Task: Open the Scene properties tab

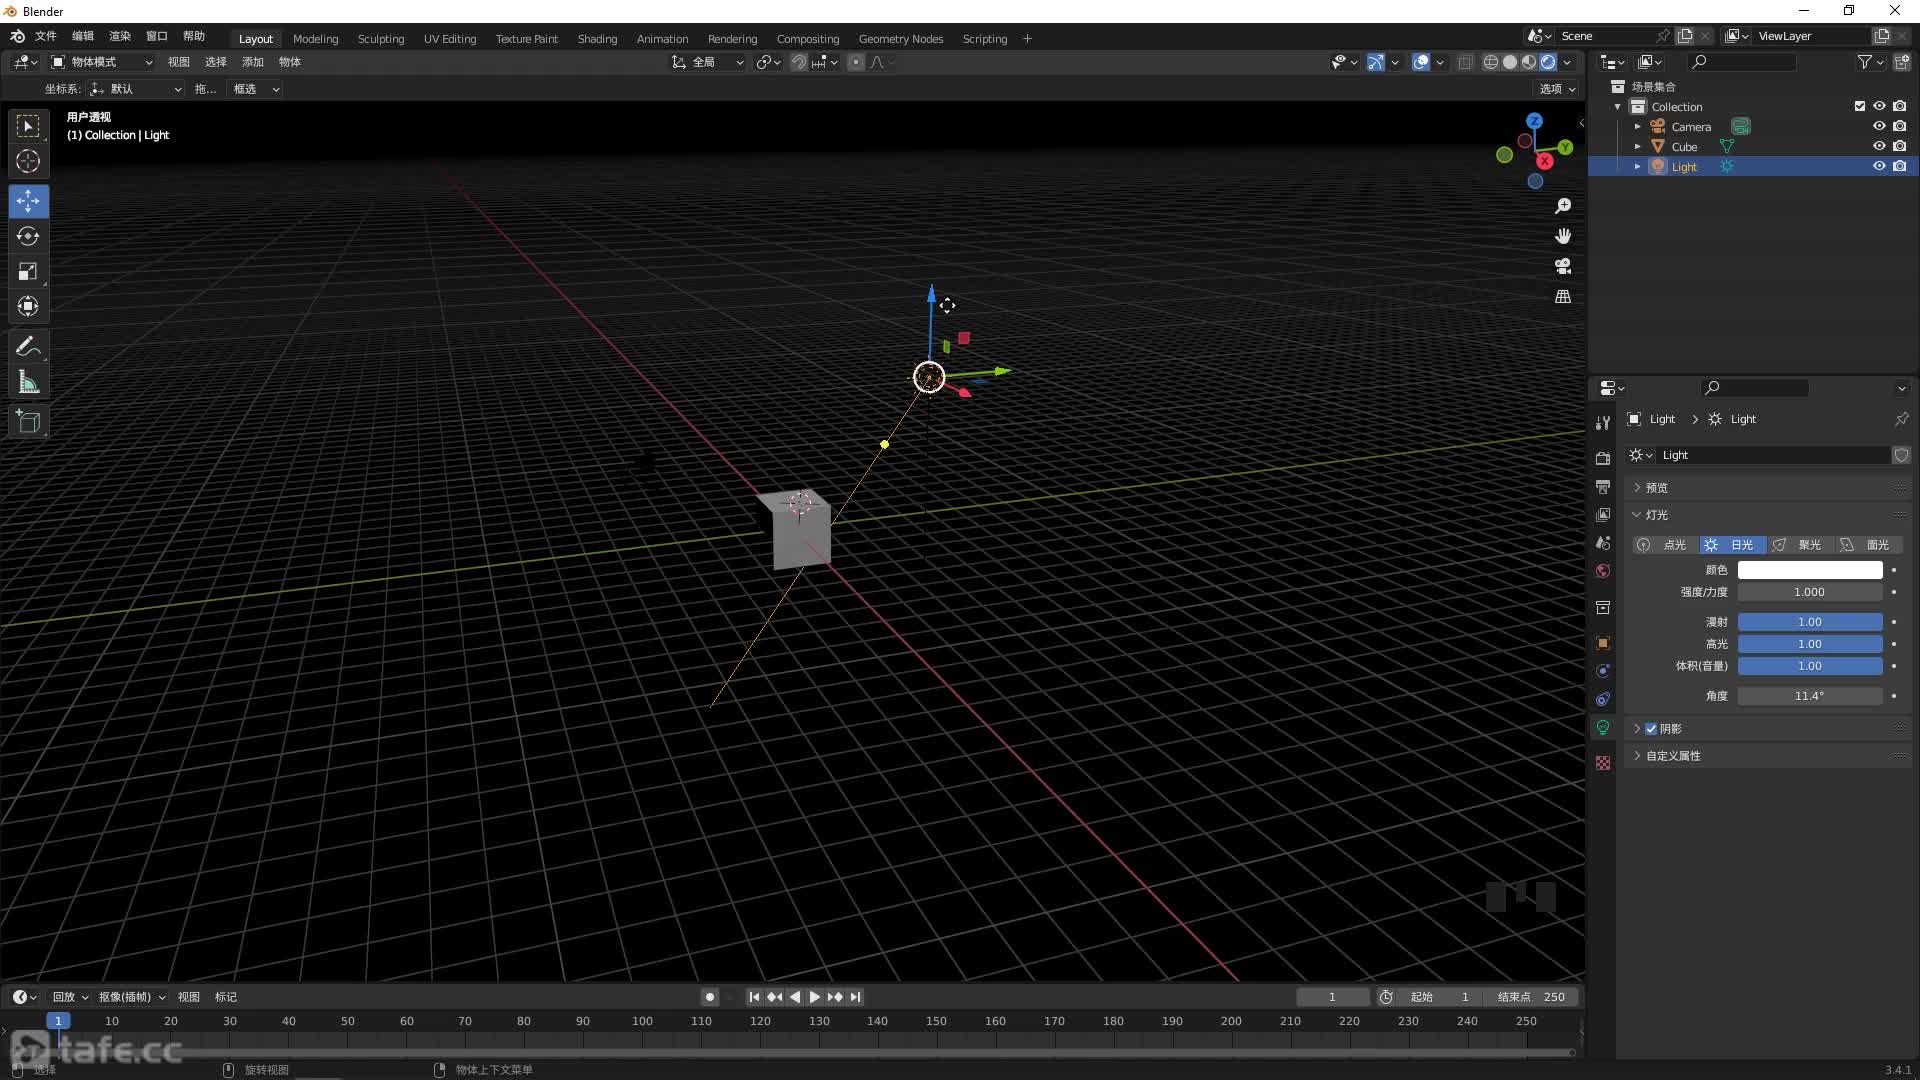Action: click(1603, 542)
